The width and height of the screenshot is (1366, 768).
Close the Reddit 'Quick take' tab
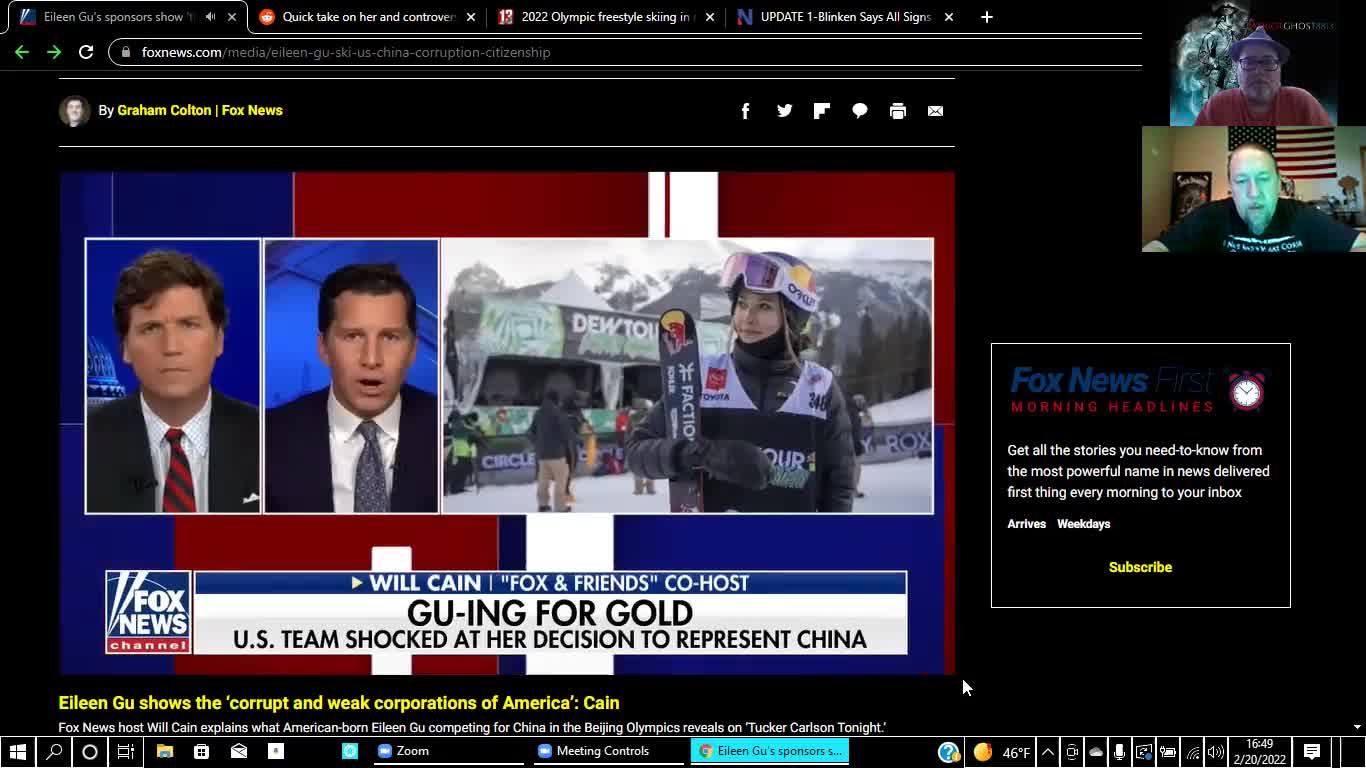tap(471, 17)
